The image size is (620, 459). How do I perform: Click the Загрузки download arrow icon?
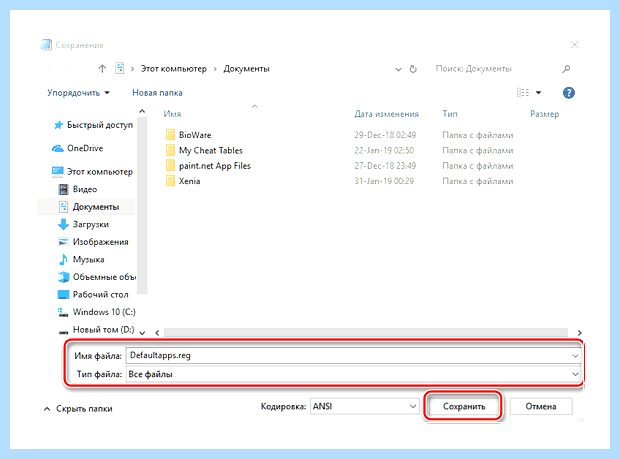pos(63,224)
